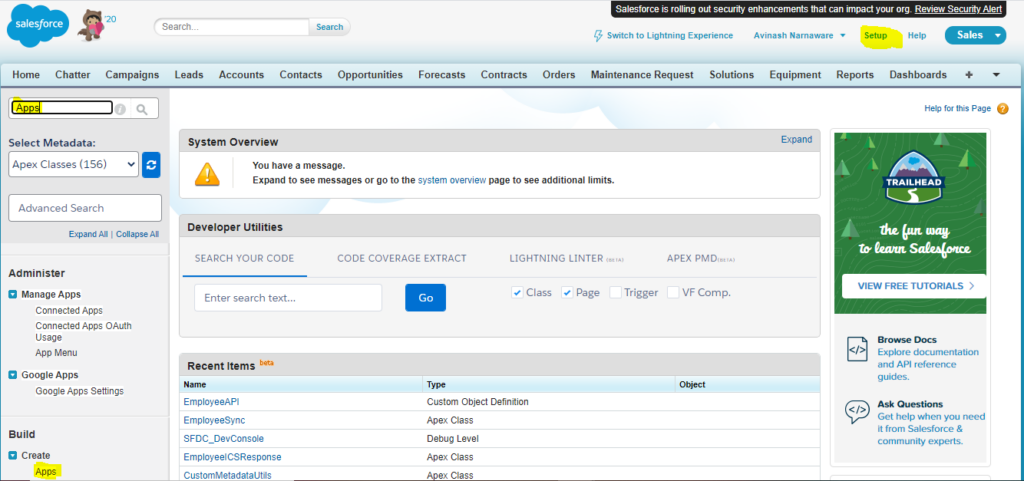This screenshot has height=481, width=1024.
Task: Open Apps under Create
Action: [x=46, y=471]
